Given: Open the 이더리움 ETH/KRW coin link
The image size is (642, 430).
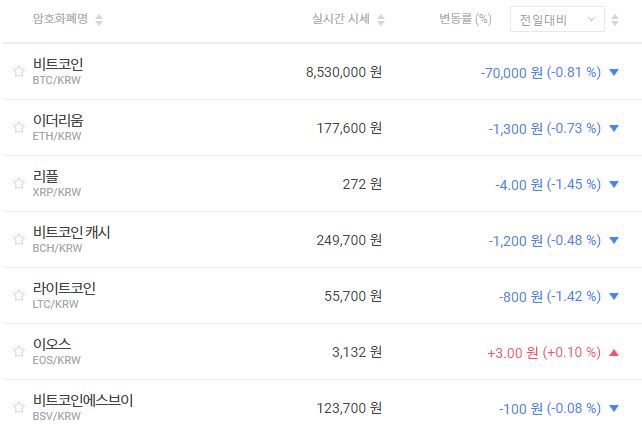Looking at the screenshot, I should pyautogui.click(x=57, y=121).
